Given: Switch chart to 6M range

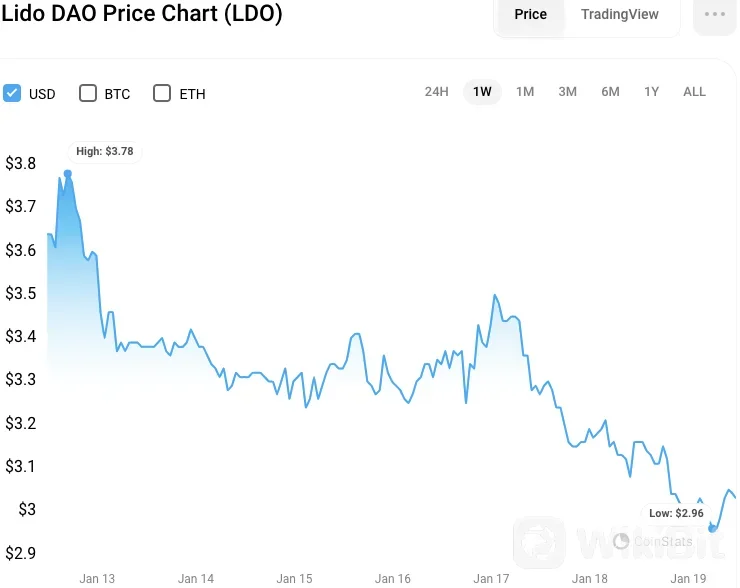Looking at the screenshot, I should click(x=610, y=92).
